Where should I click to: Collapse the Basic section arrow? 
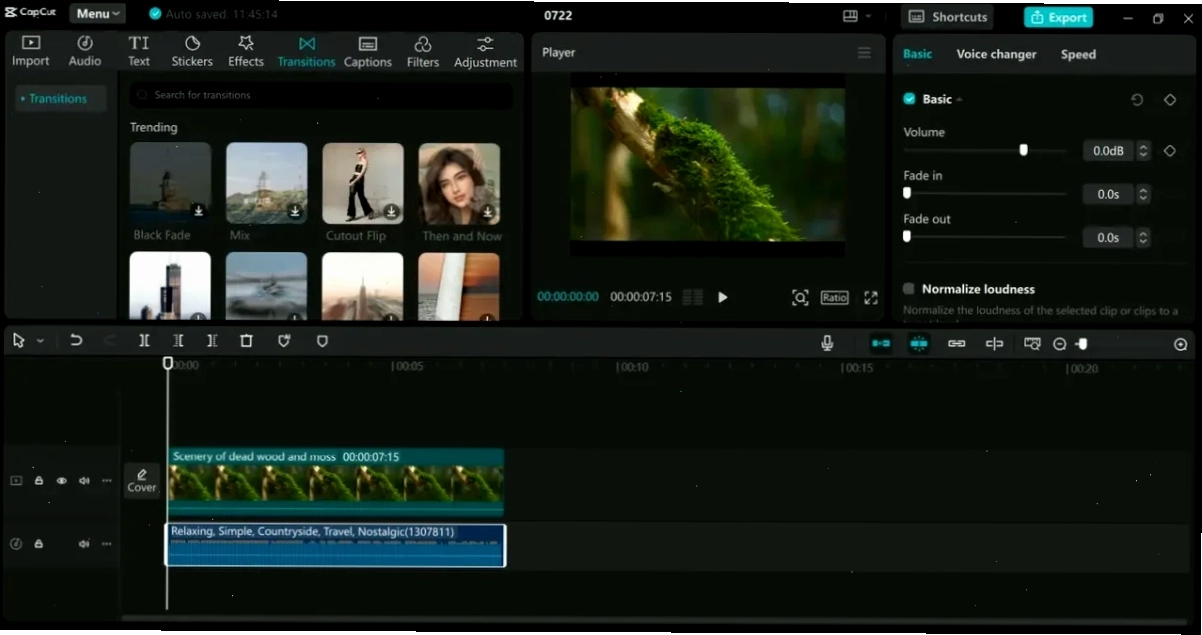(959, 100)
